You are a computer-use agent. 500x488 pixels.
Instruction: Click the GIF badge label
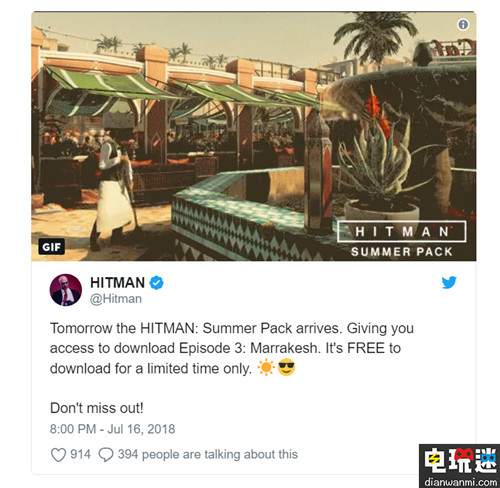(x=51, y=247)
